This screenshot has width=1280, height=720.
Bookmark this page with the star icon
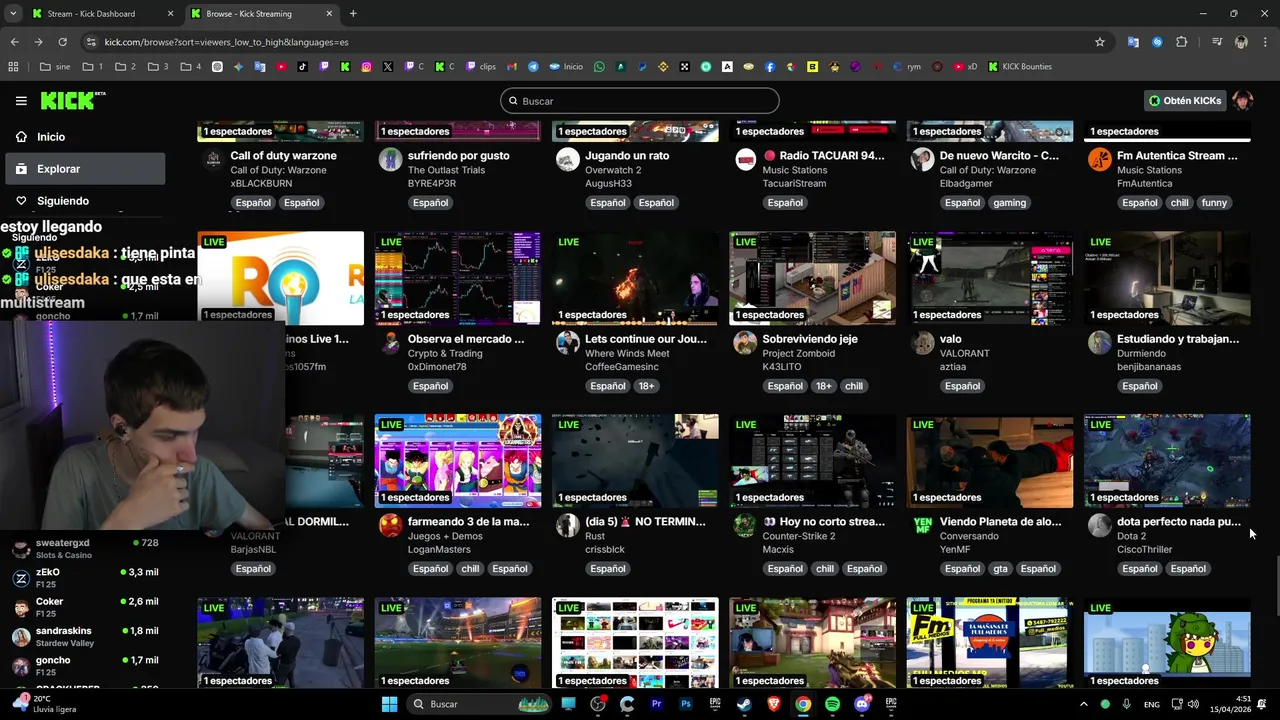[1100, 42]
